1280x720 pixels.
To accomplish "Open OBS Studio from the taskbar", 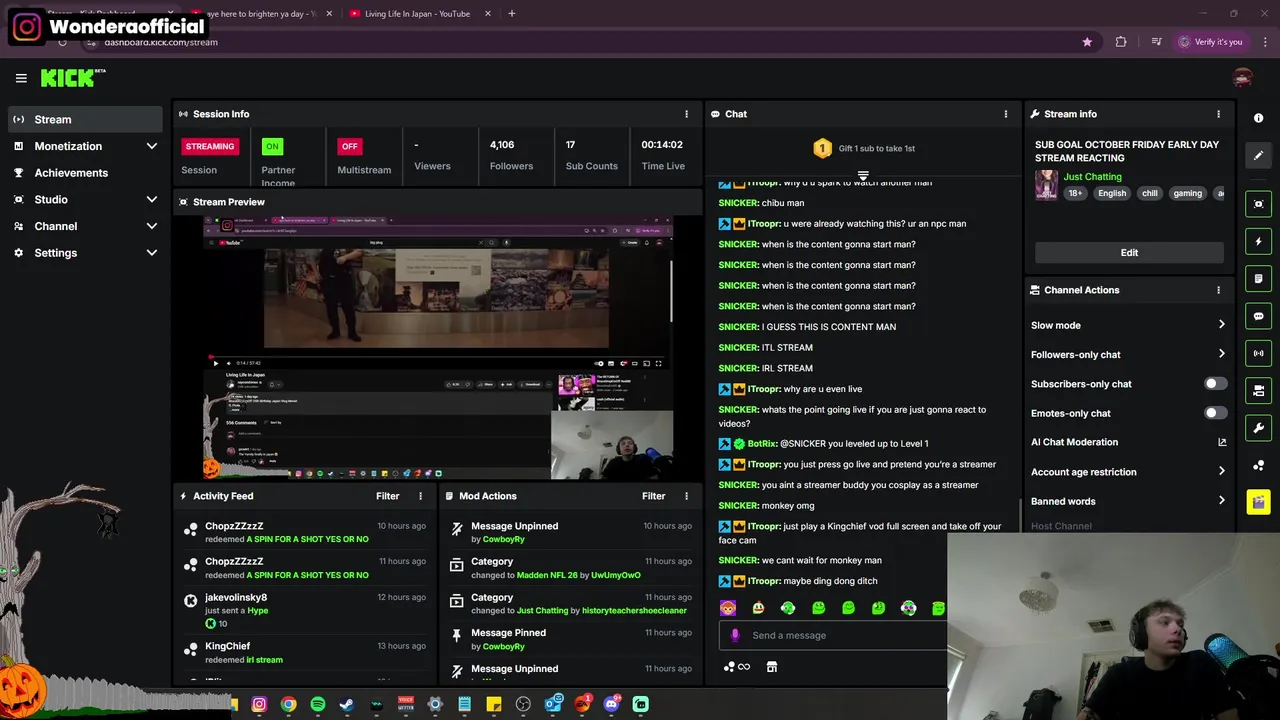I will [523, 704].
